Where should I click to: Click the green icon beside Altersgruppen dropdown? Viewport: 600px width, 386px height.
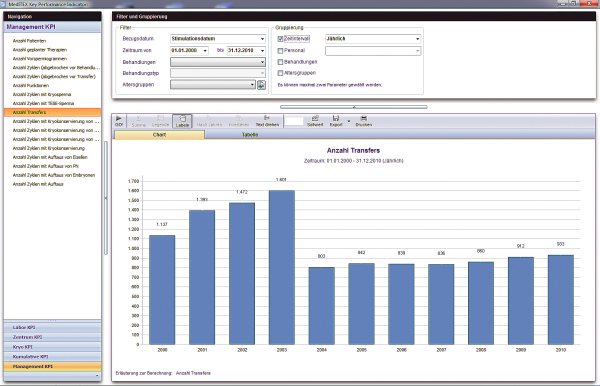(x=261, y=85)
